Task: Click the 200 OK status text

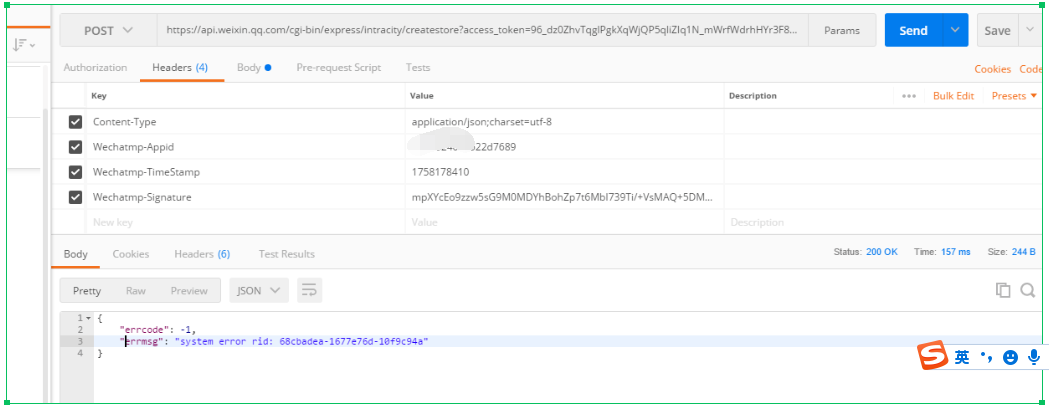Action: point(882,252)
